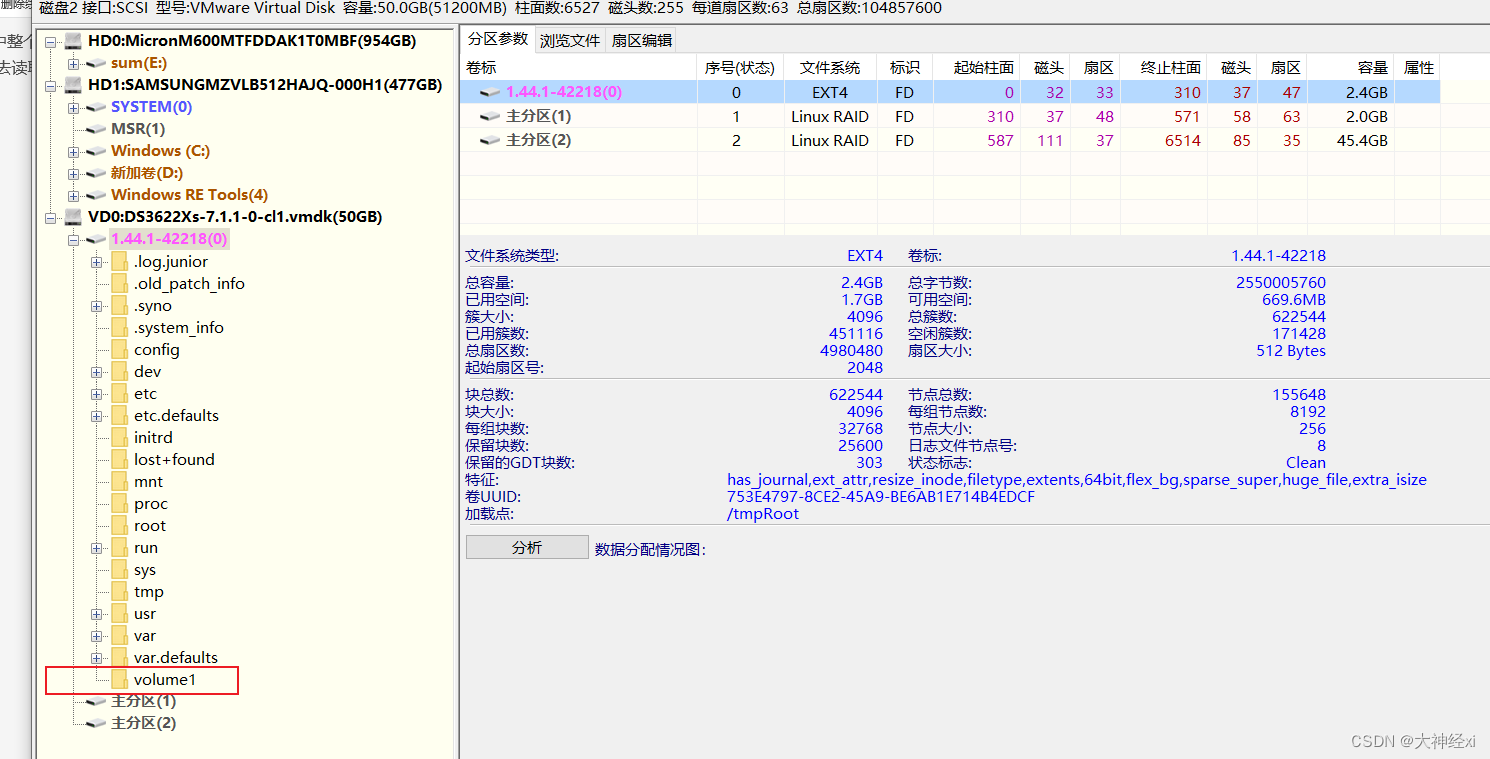
Task: Expand the SYSTEM(0) partition node
Action: 73,108
